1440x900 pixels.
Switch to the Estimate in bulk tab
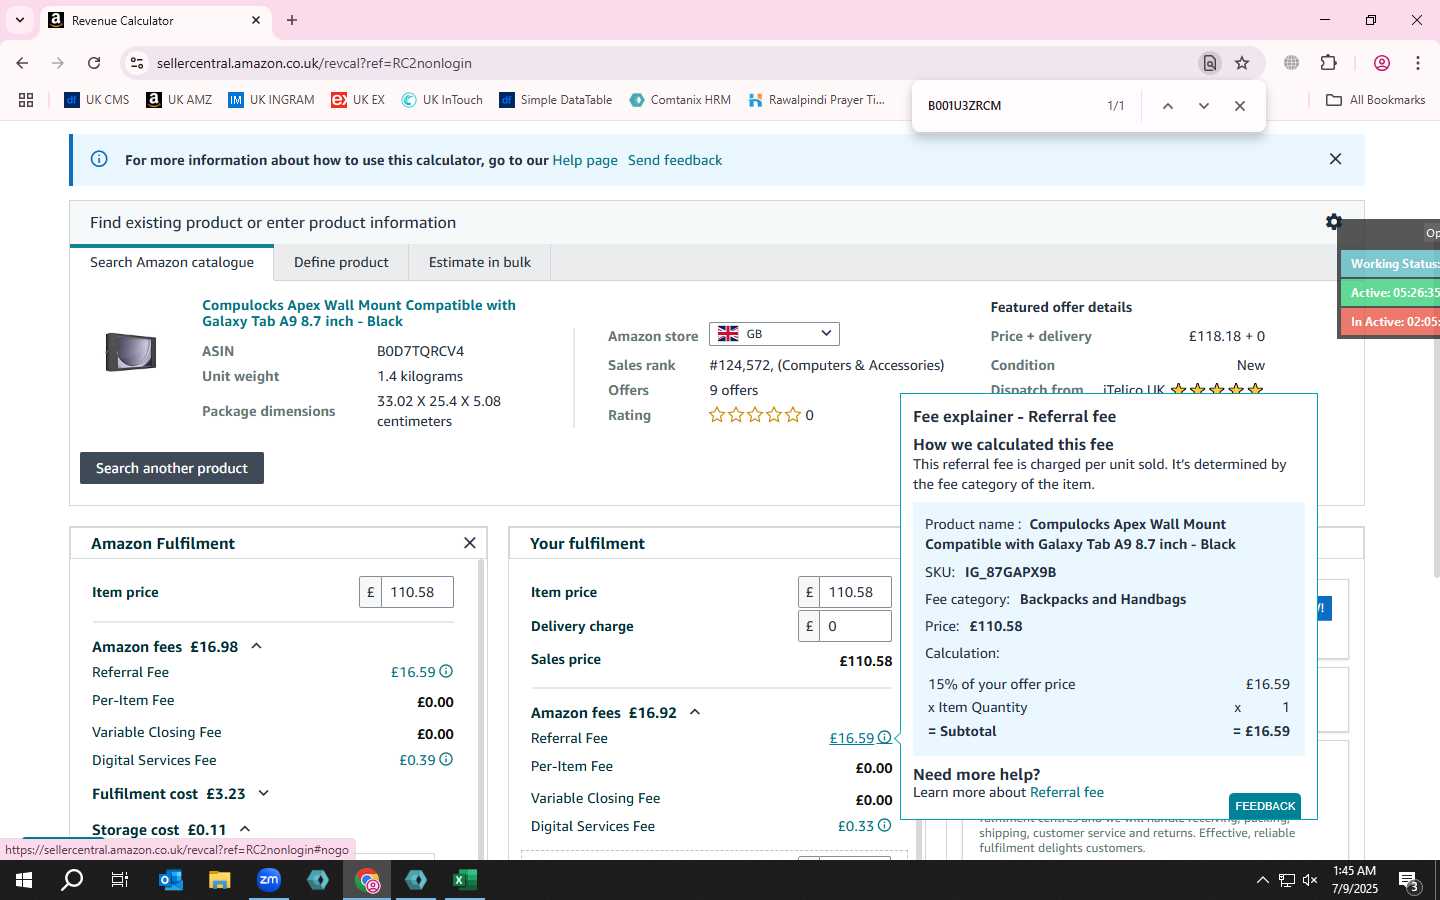point(480,262)
